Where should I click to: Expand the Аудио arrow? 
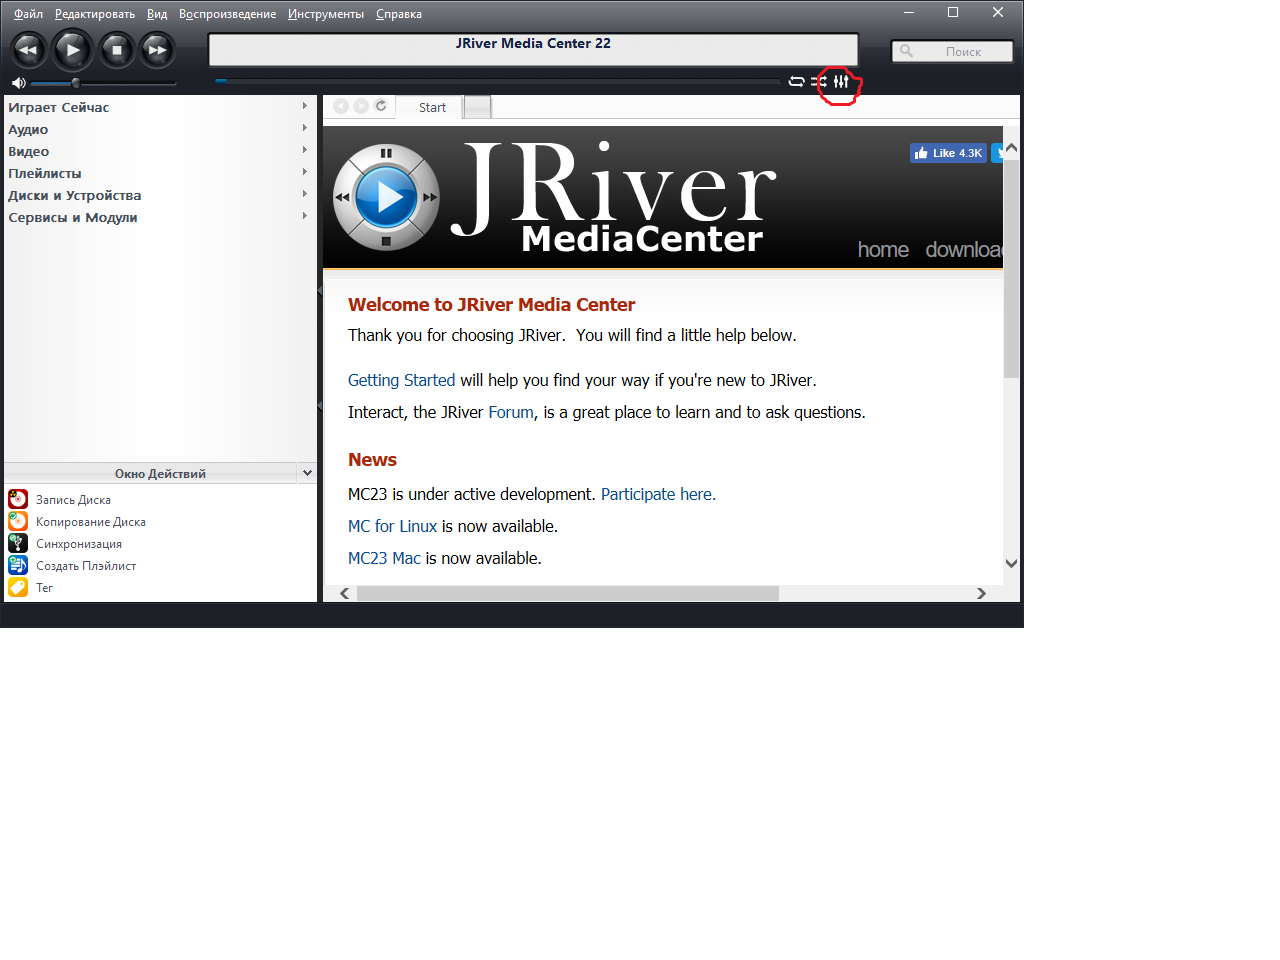coord(305,128)
